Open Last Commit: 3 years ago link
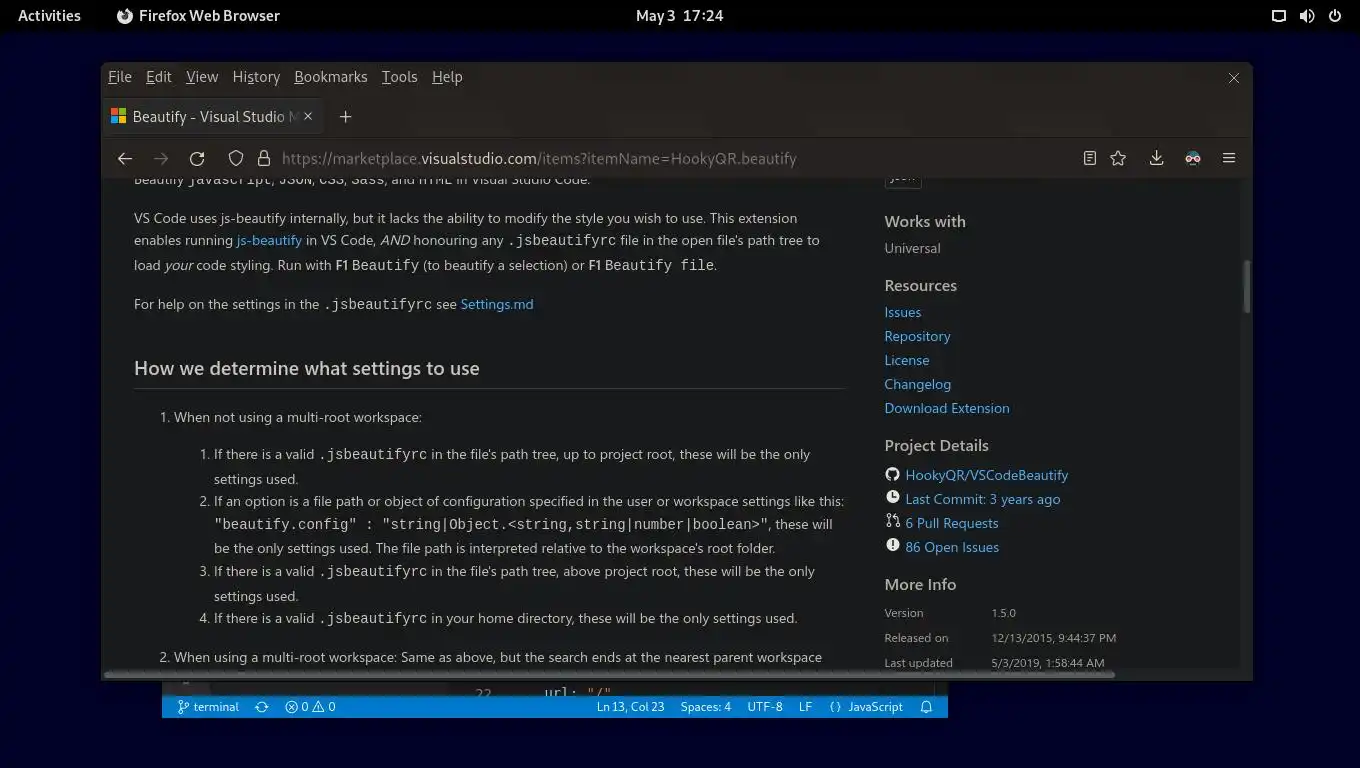This screenshot has height=768, width=1360. pos(983,499)
